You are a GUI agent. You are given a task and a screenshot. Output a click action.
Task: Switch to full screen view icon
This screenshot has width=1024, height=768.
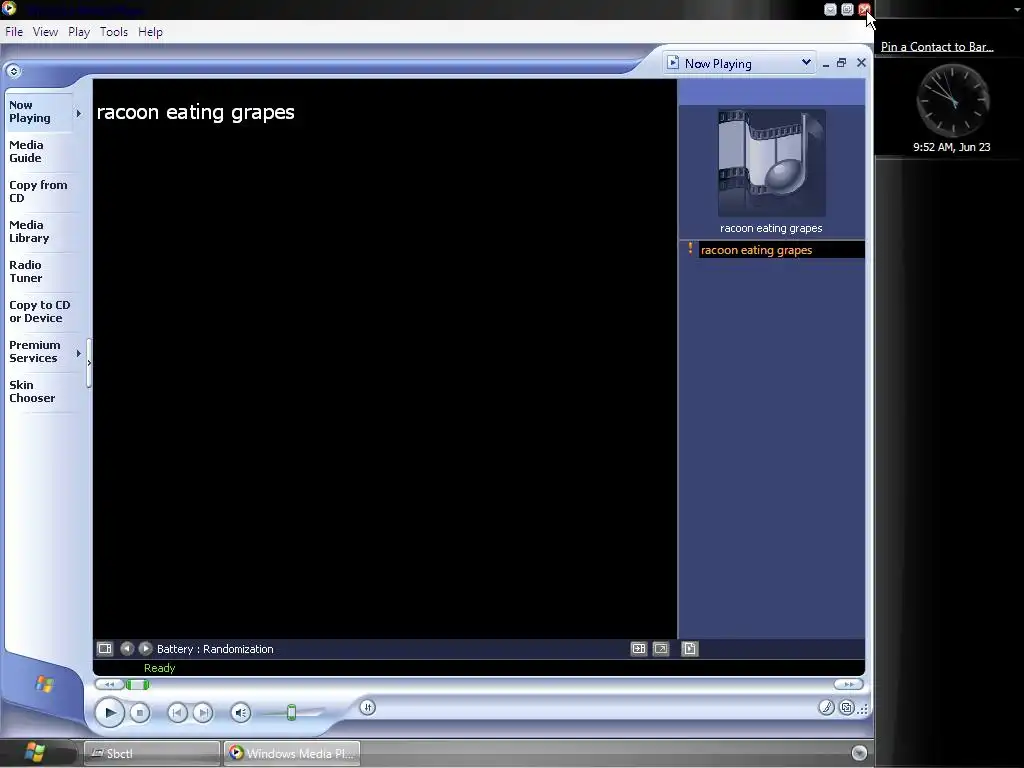pos(661,648)
